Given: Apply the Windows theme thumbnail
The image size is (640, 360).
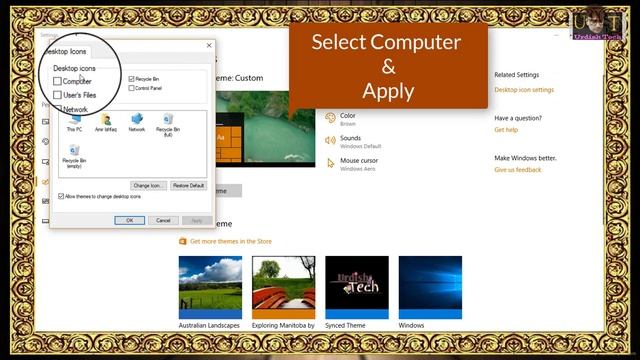Looking at the screenshot, I should tap(430, 287).
